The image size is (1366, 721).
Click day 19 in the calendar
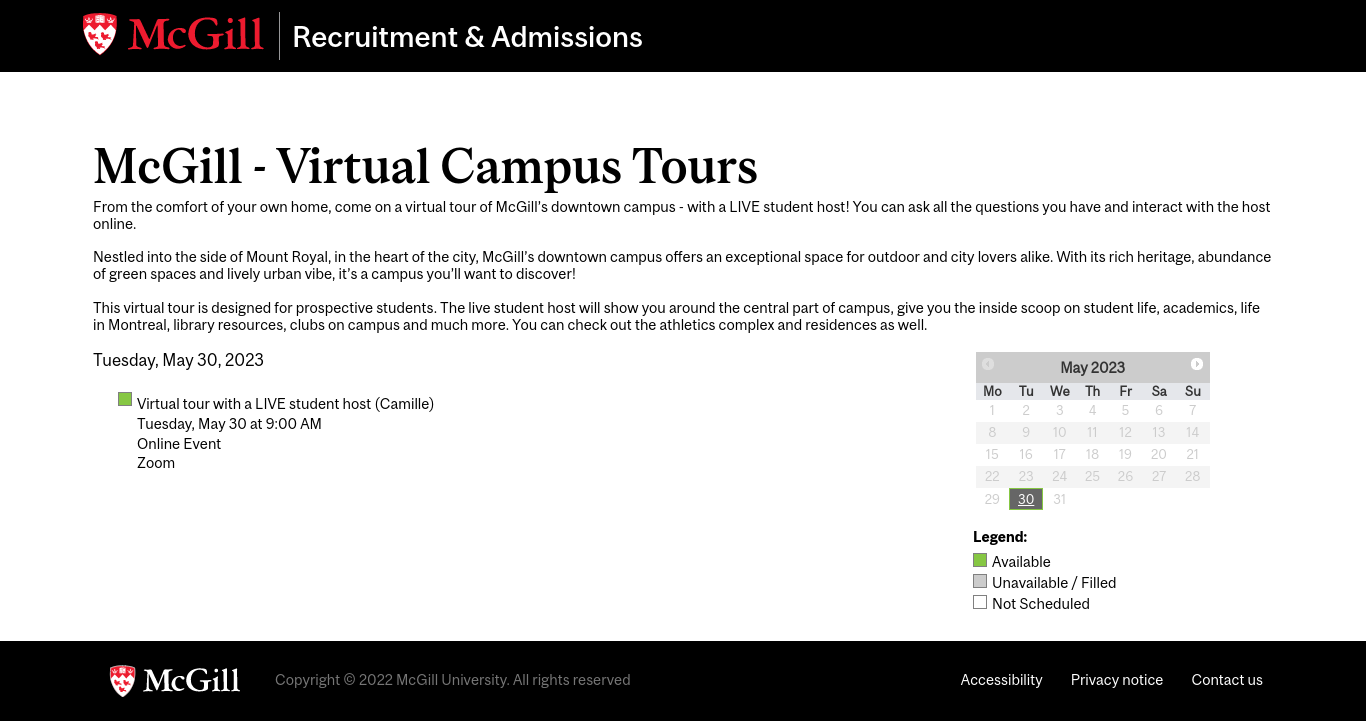coord(1125,454)
